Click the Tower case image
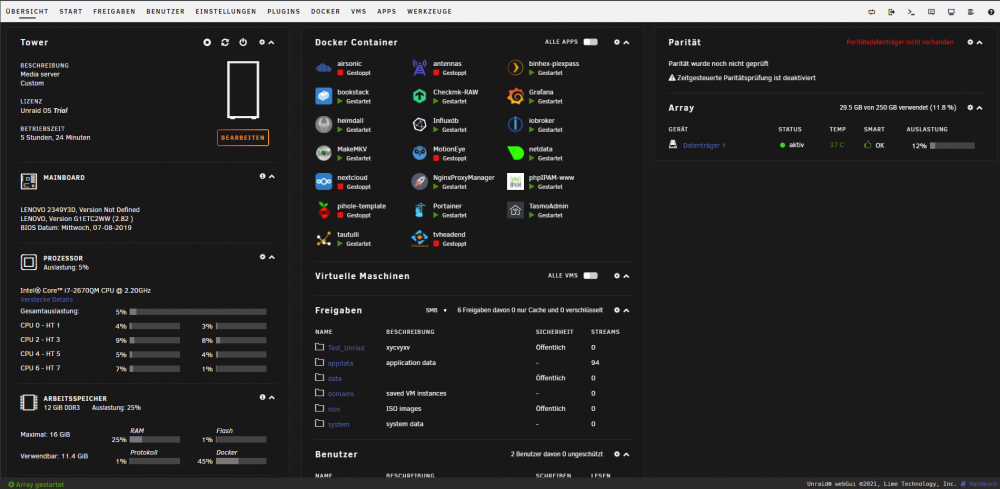The image size is (1000, 489). pyautogui.click(x=243, y=89)
